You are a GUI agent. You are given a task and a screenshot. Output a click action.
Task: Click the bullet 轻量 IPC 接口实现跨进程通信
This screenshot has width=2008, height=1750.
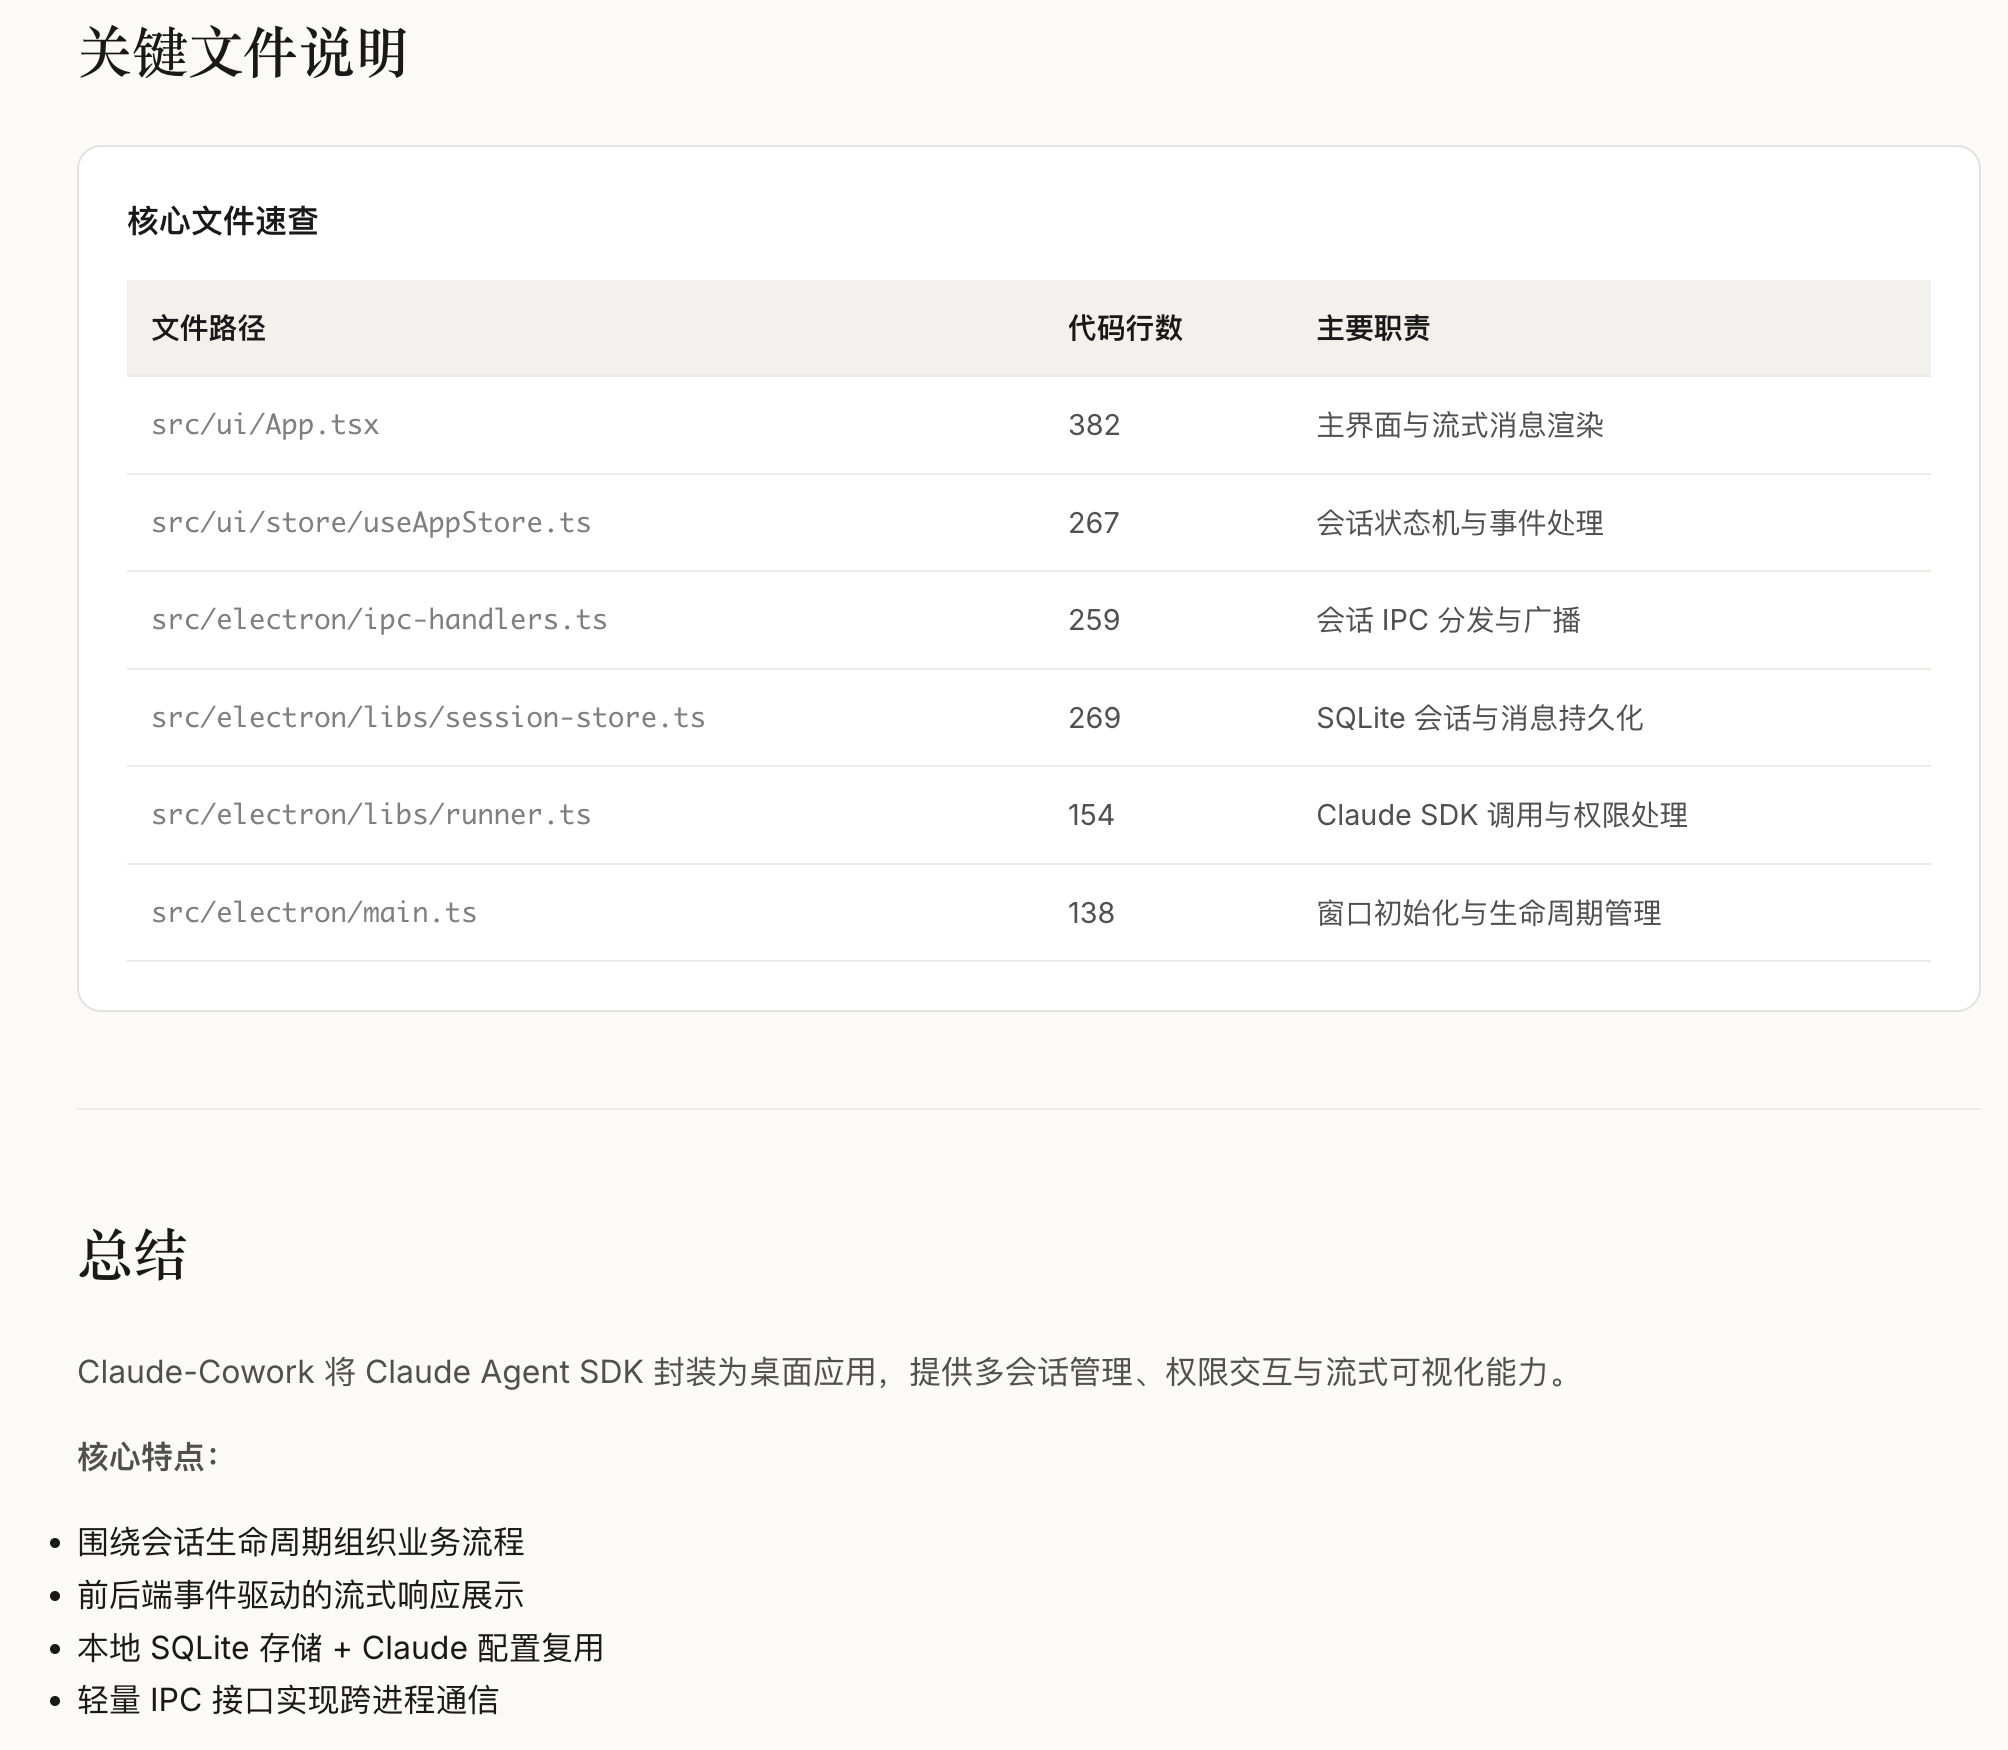(x=288, y=1700)
